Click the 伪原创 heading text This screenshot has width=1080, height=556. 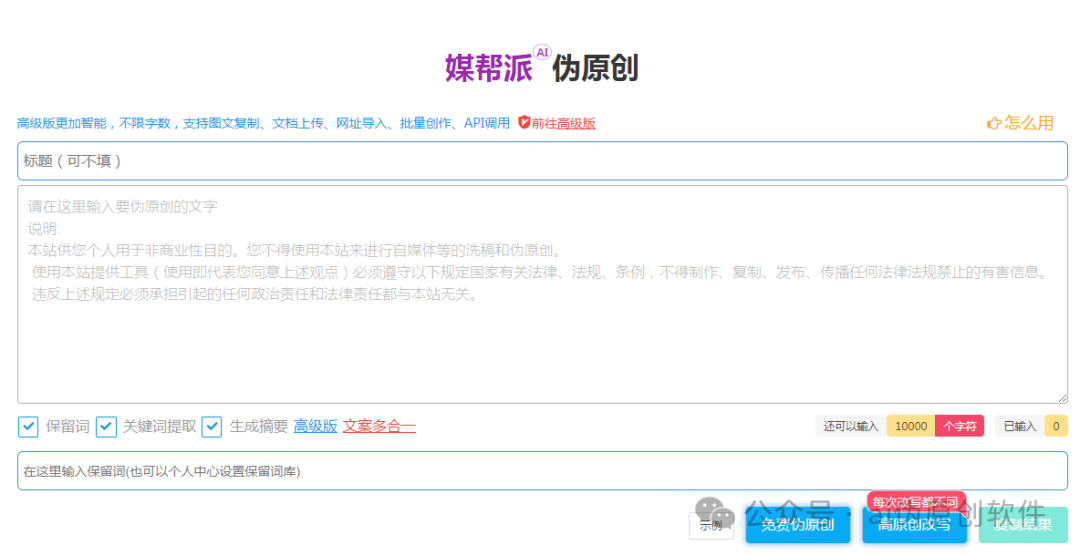tap(595, 68)
